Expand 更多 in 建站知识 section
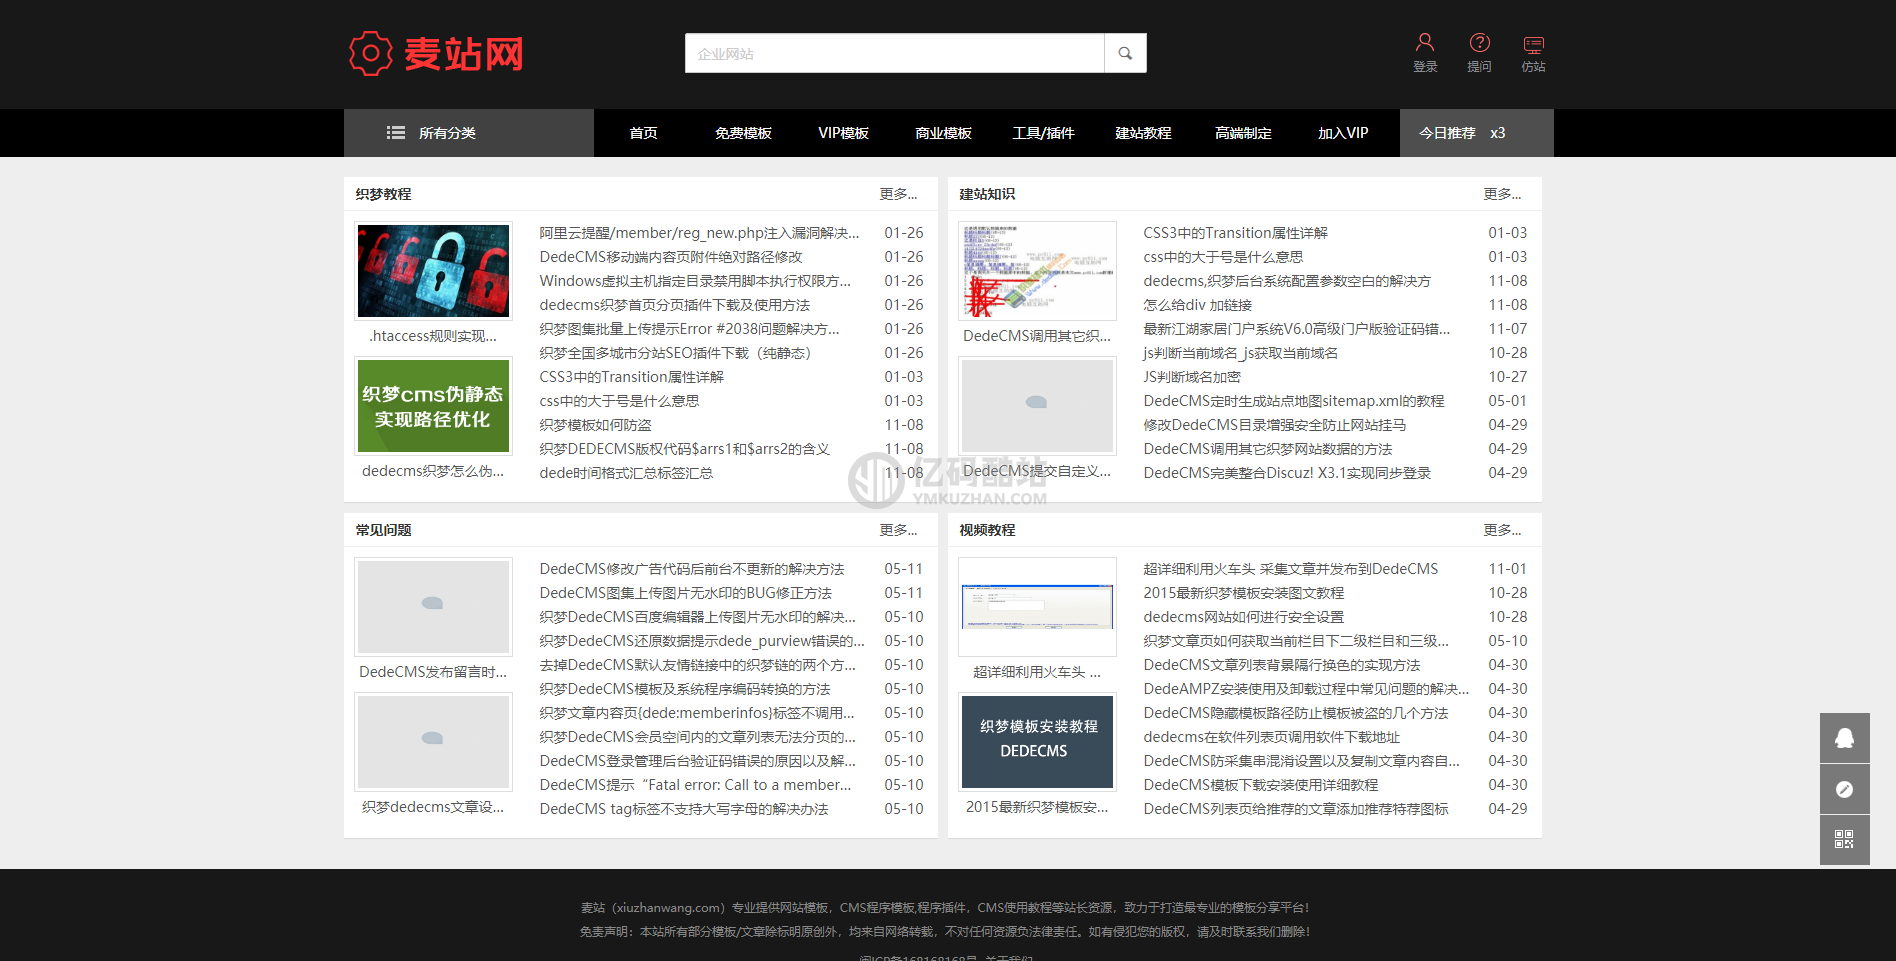The width and height of the screenshot is (1896, 961). coord(1502,194)
